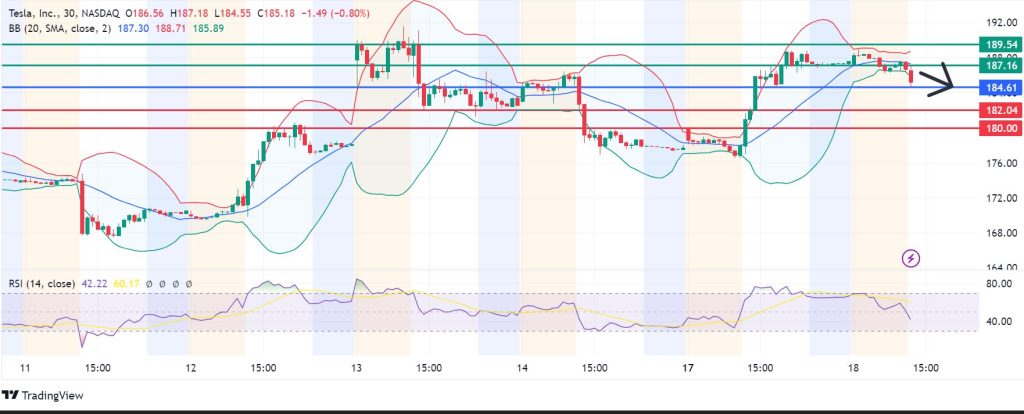
Task: Click date 11 on the time axis
Action: [25, 368]
